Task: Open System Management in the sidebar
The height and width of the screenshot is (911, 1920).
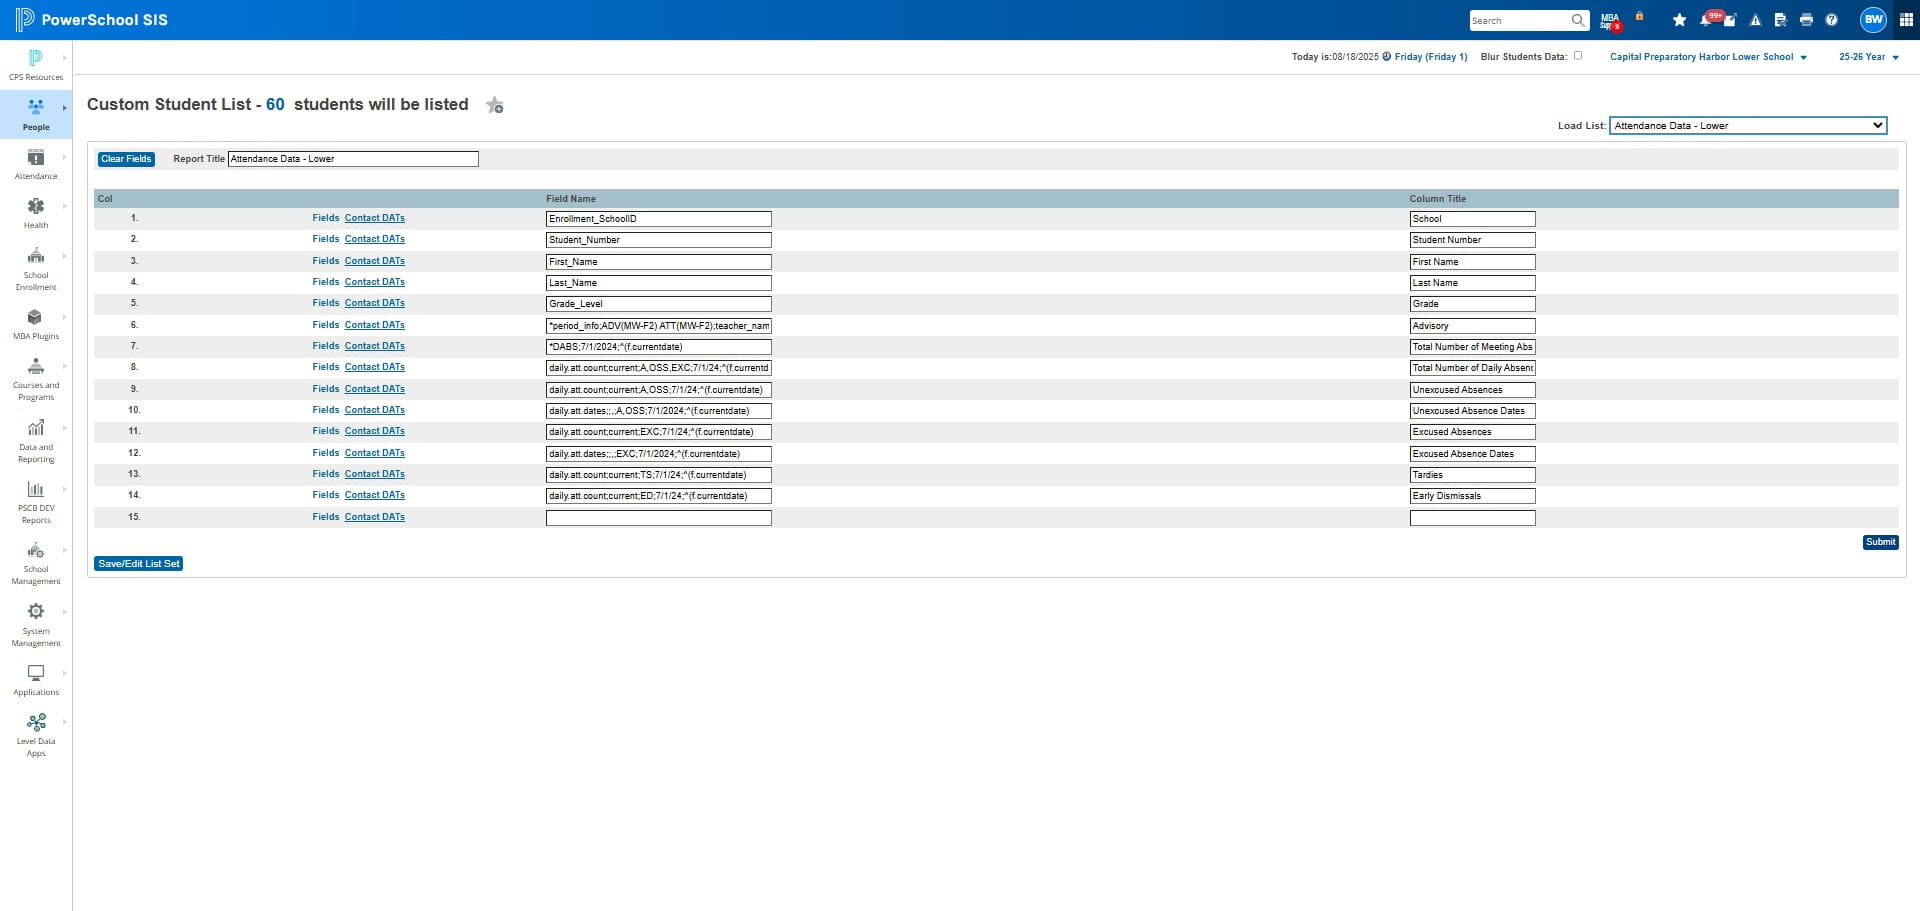Action: (x=36, y=625)
